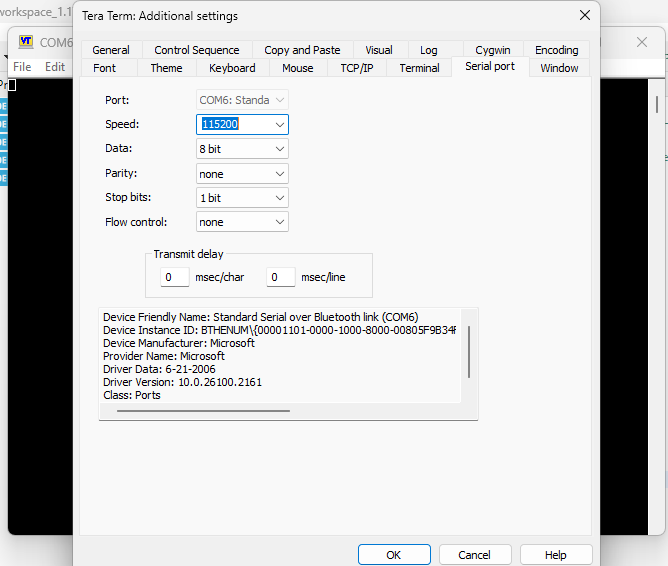The image size is (668, 566).
Task: Switch to the TCP/IP tab
Action: (x=357, y=68)
